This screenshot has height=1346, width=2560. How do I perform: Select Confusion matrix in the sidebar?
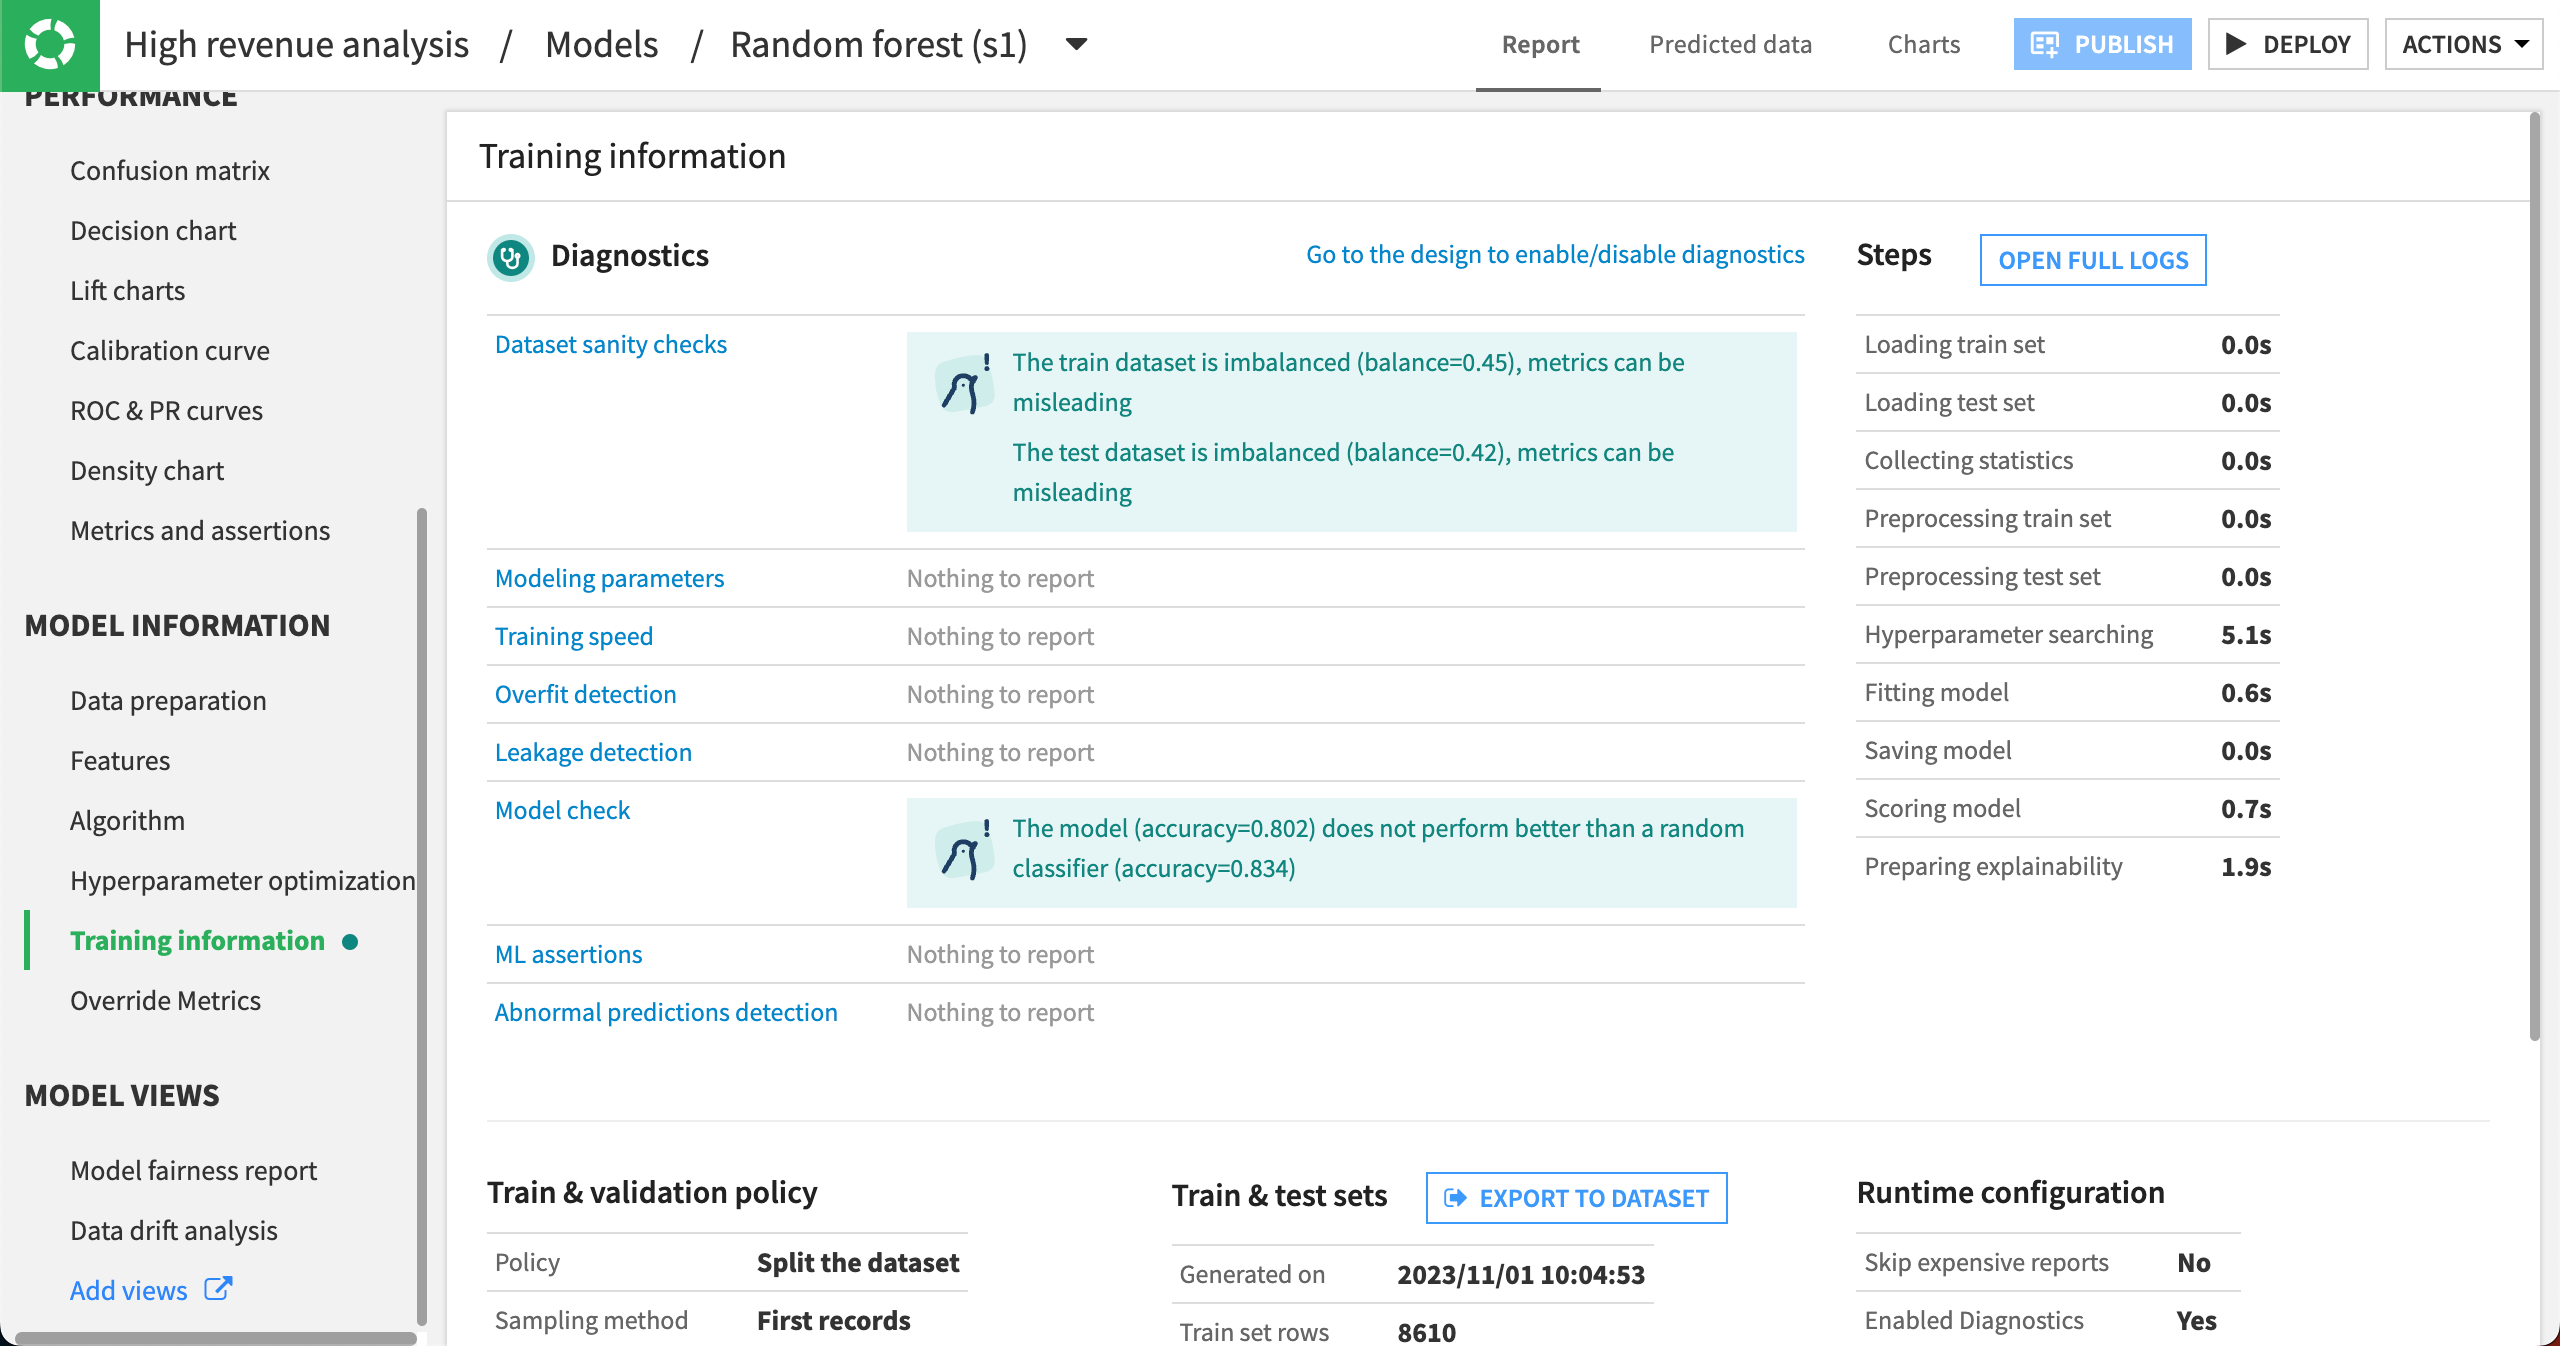point(169,171)
